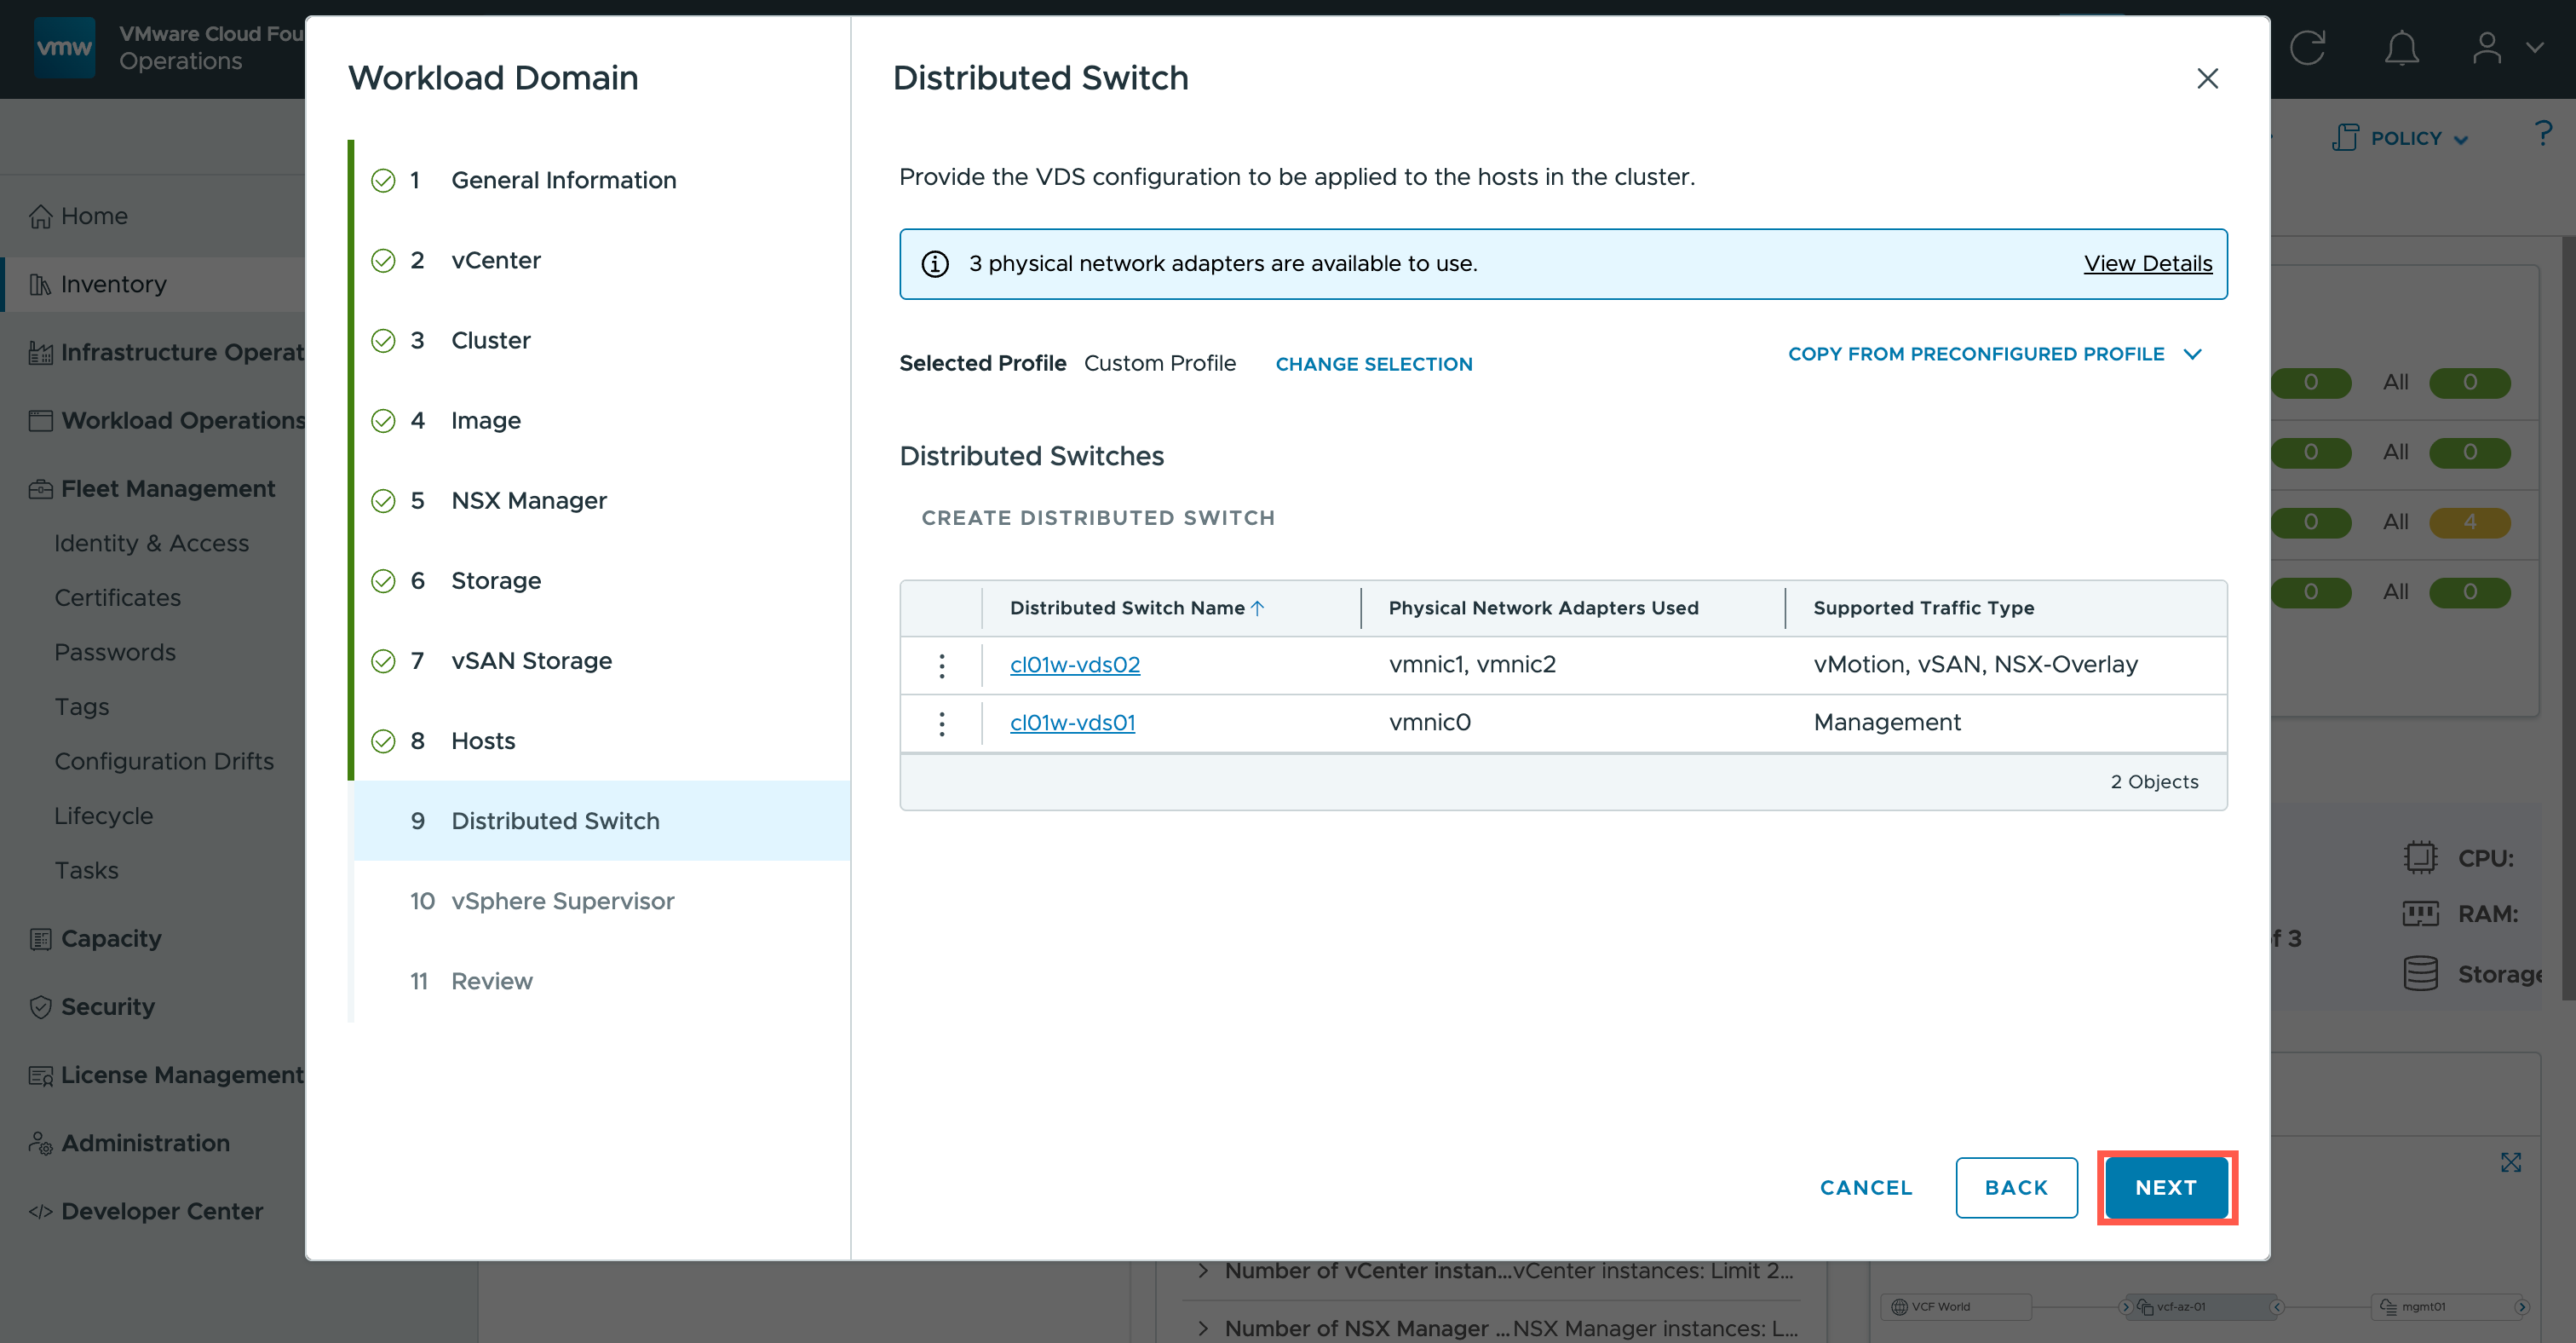Expand Number of vCenter instances row

1204,1270
